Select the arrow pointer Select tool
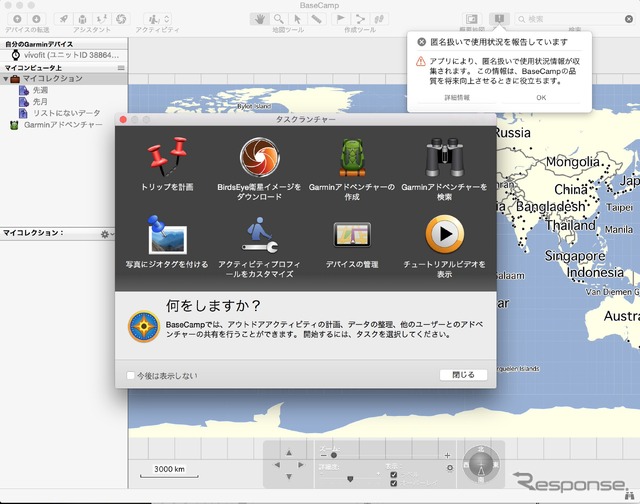The image size is (640, 504). click(298, 19)
